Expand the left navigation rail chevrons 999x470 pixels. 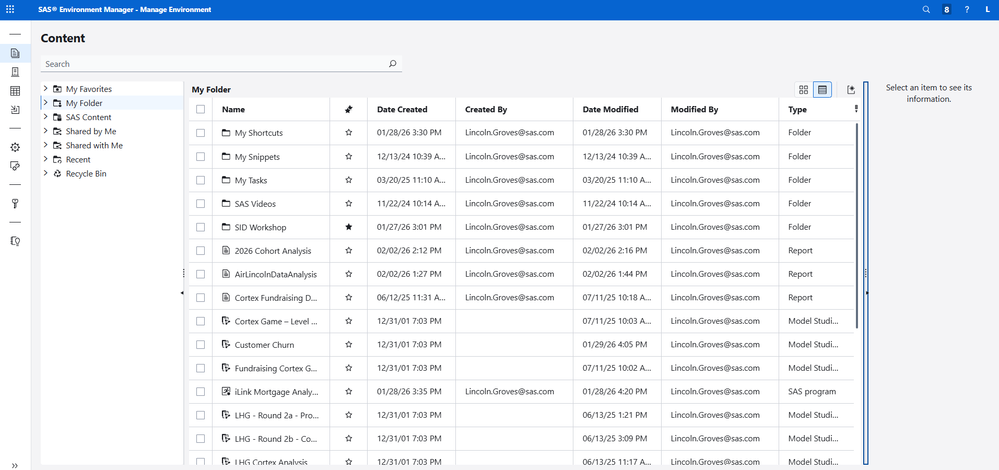15,465
